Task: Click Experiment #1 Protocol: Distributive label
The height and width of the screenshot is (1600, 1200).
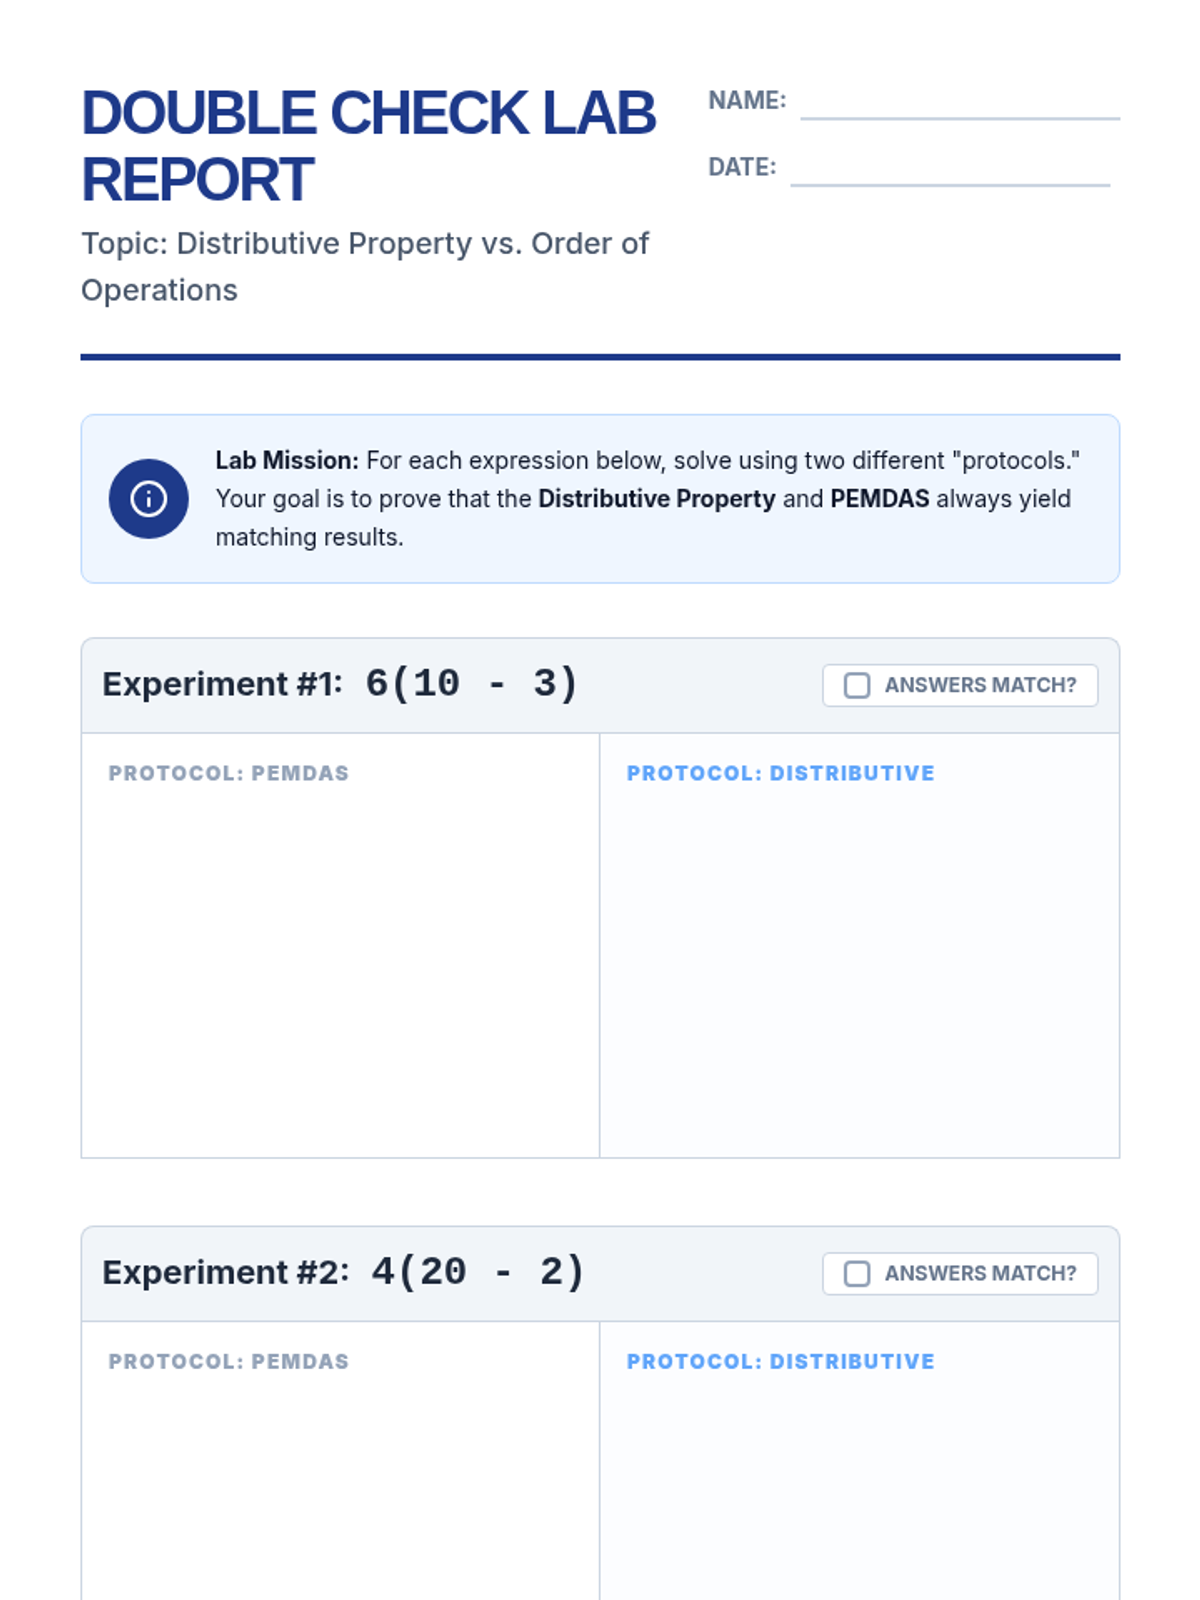Action: [780, 773]
